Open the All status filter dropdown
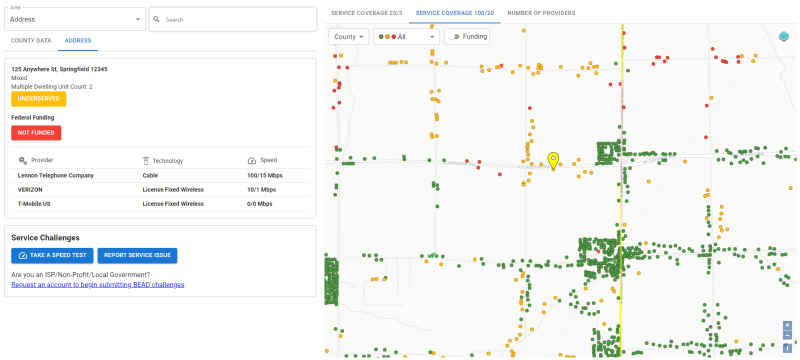Viewport: 800px width, 360px height. pos(406,37)
